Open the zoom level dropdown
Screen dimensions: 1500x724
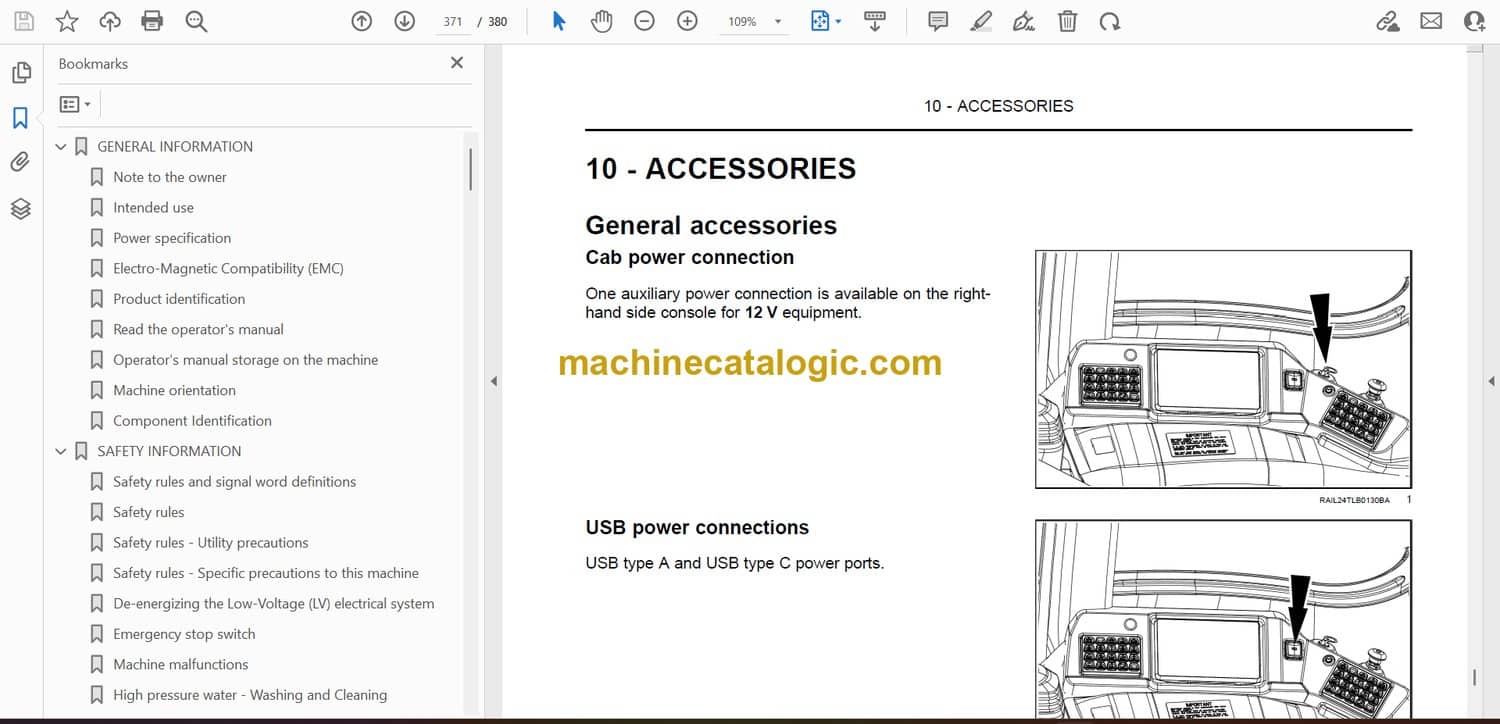click(778, 21)
